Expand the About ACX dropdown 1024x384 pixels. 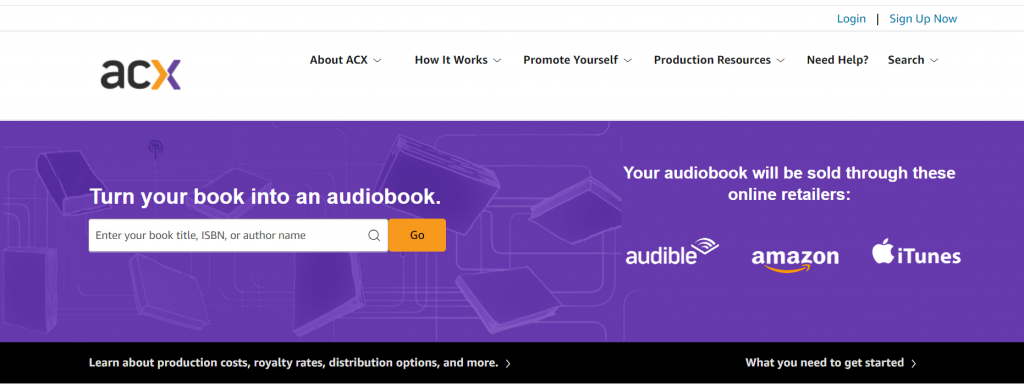[345, 60]
